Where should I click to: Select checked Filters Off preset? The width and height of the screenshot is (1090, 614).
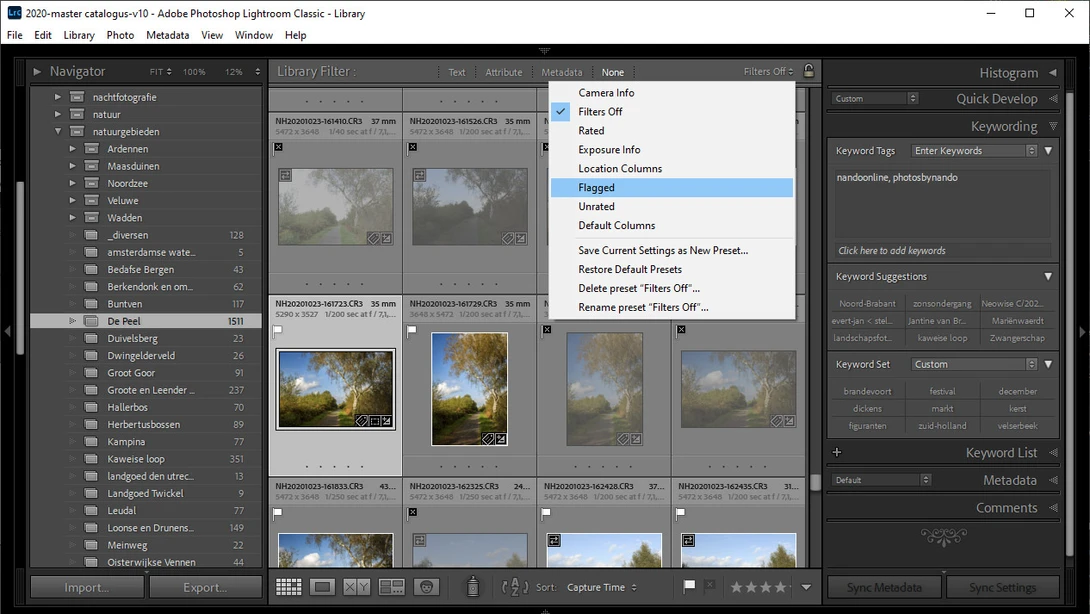[x=672, y=111]
